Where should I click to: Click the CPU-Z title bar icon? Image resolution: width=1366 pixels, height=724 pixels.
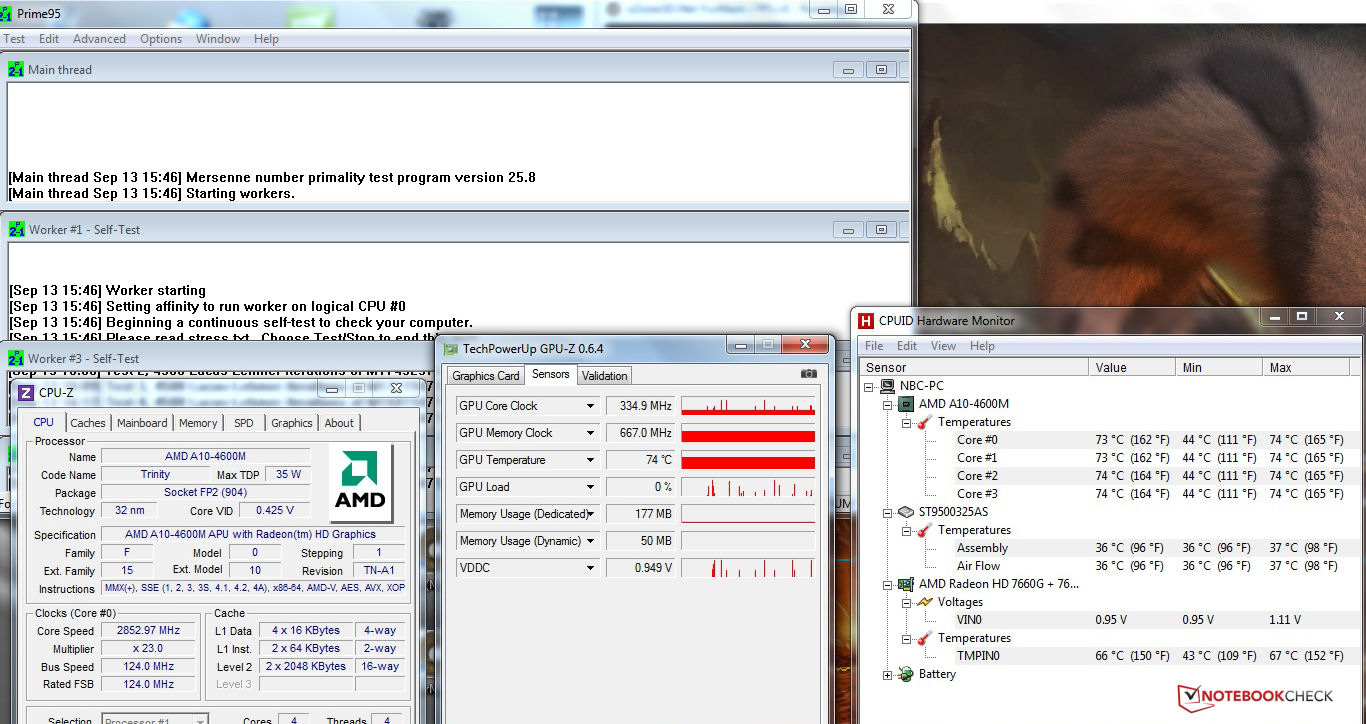(26, 393)
